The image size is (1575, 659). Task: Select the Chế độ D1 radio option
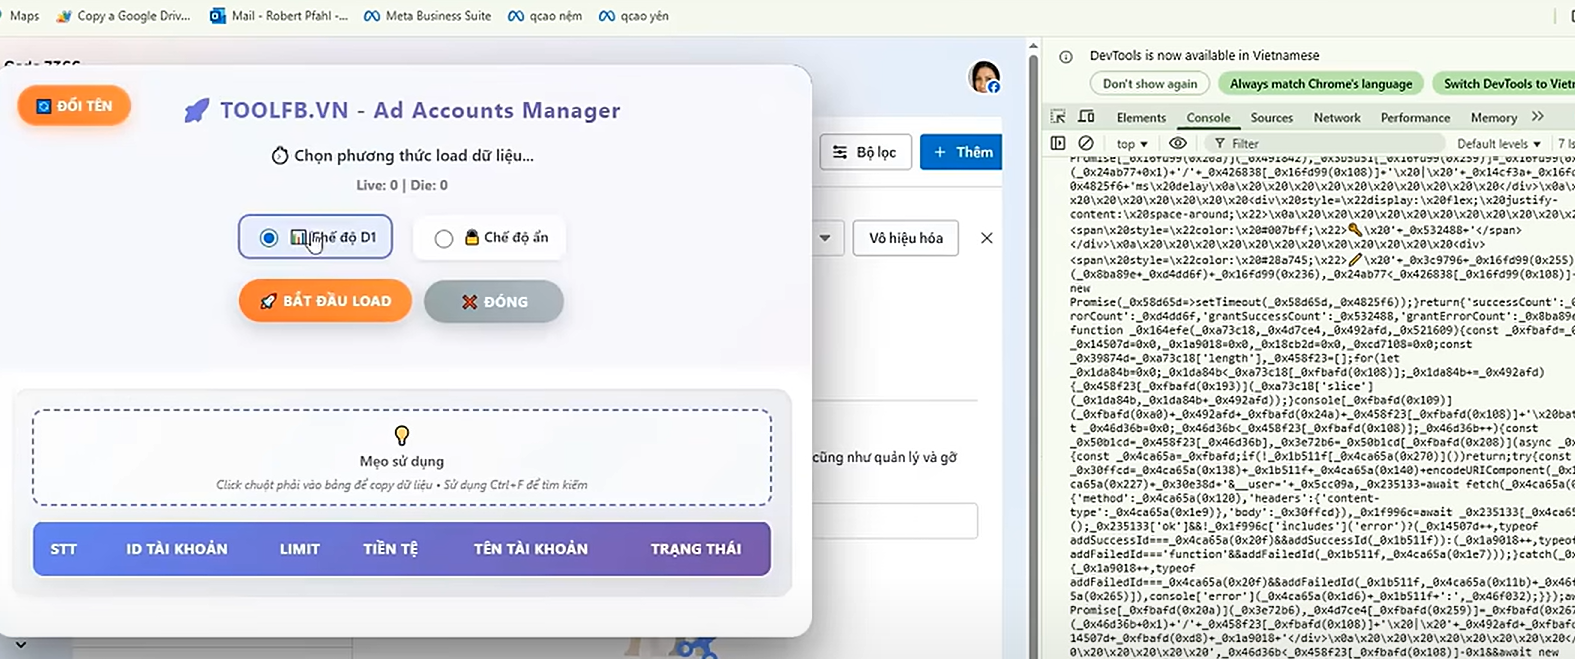(x=269, y=238)
